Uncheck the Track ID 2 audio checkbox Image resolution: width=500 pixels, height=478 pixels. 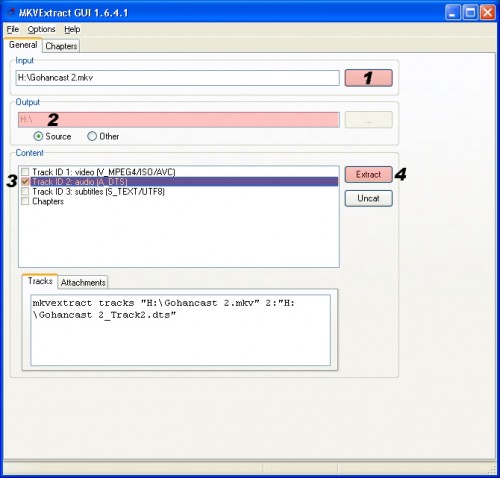[x=25, y=182]
